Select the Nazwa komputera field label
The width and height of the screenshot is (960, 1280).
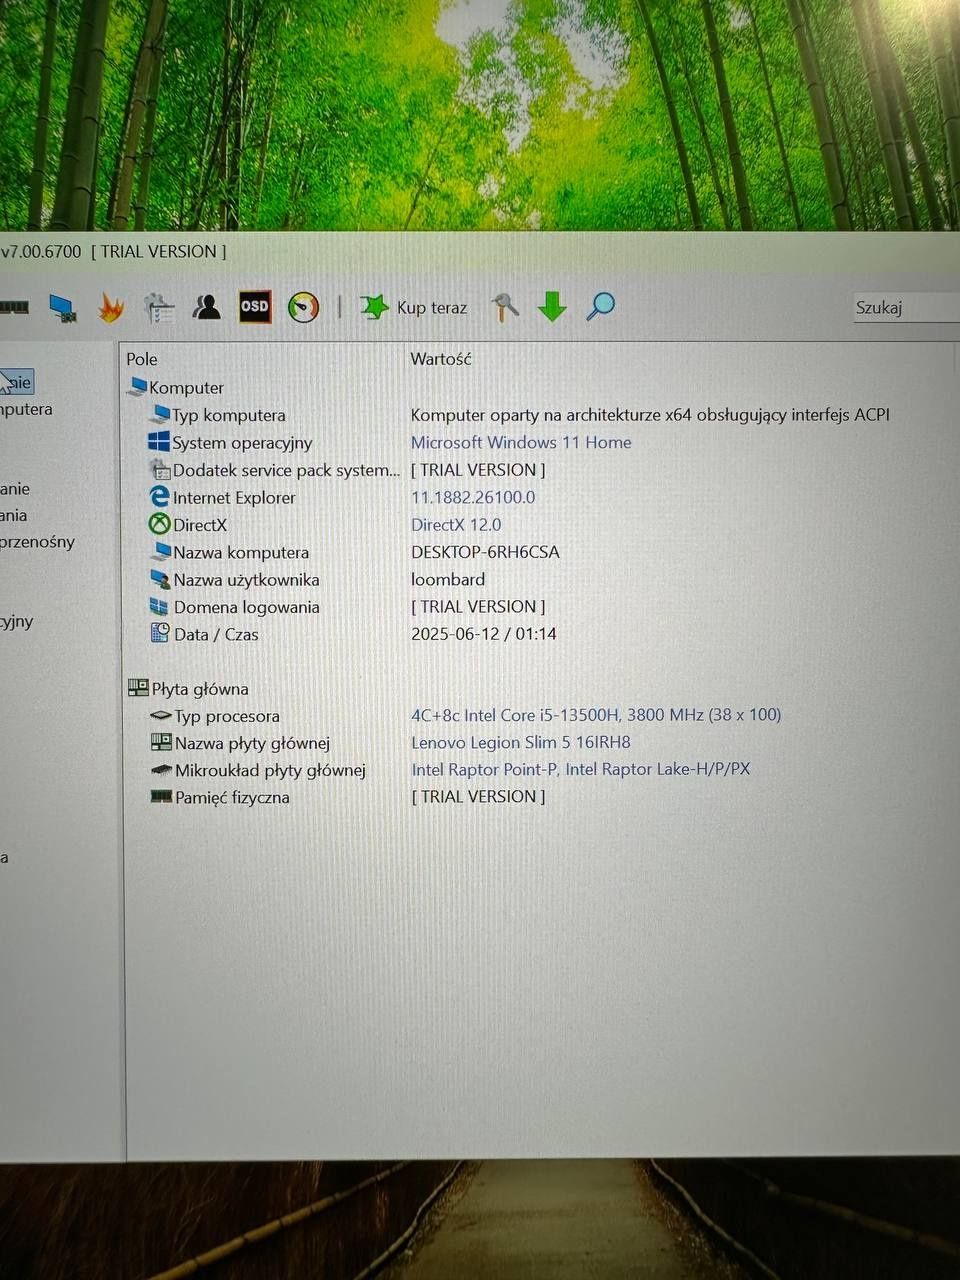pyautogui.click(x=241, y=552)
